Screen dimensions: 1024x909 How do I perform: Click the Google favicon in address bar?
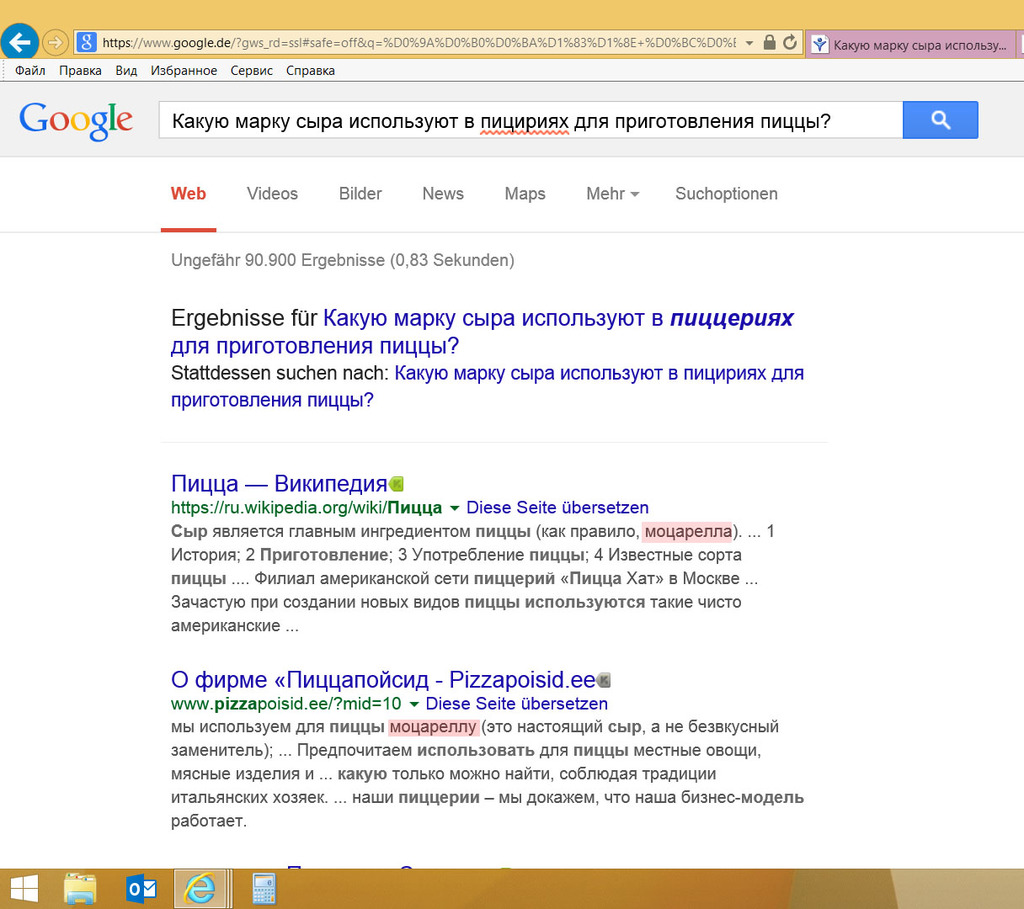[x=86, y=43]
